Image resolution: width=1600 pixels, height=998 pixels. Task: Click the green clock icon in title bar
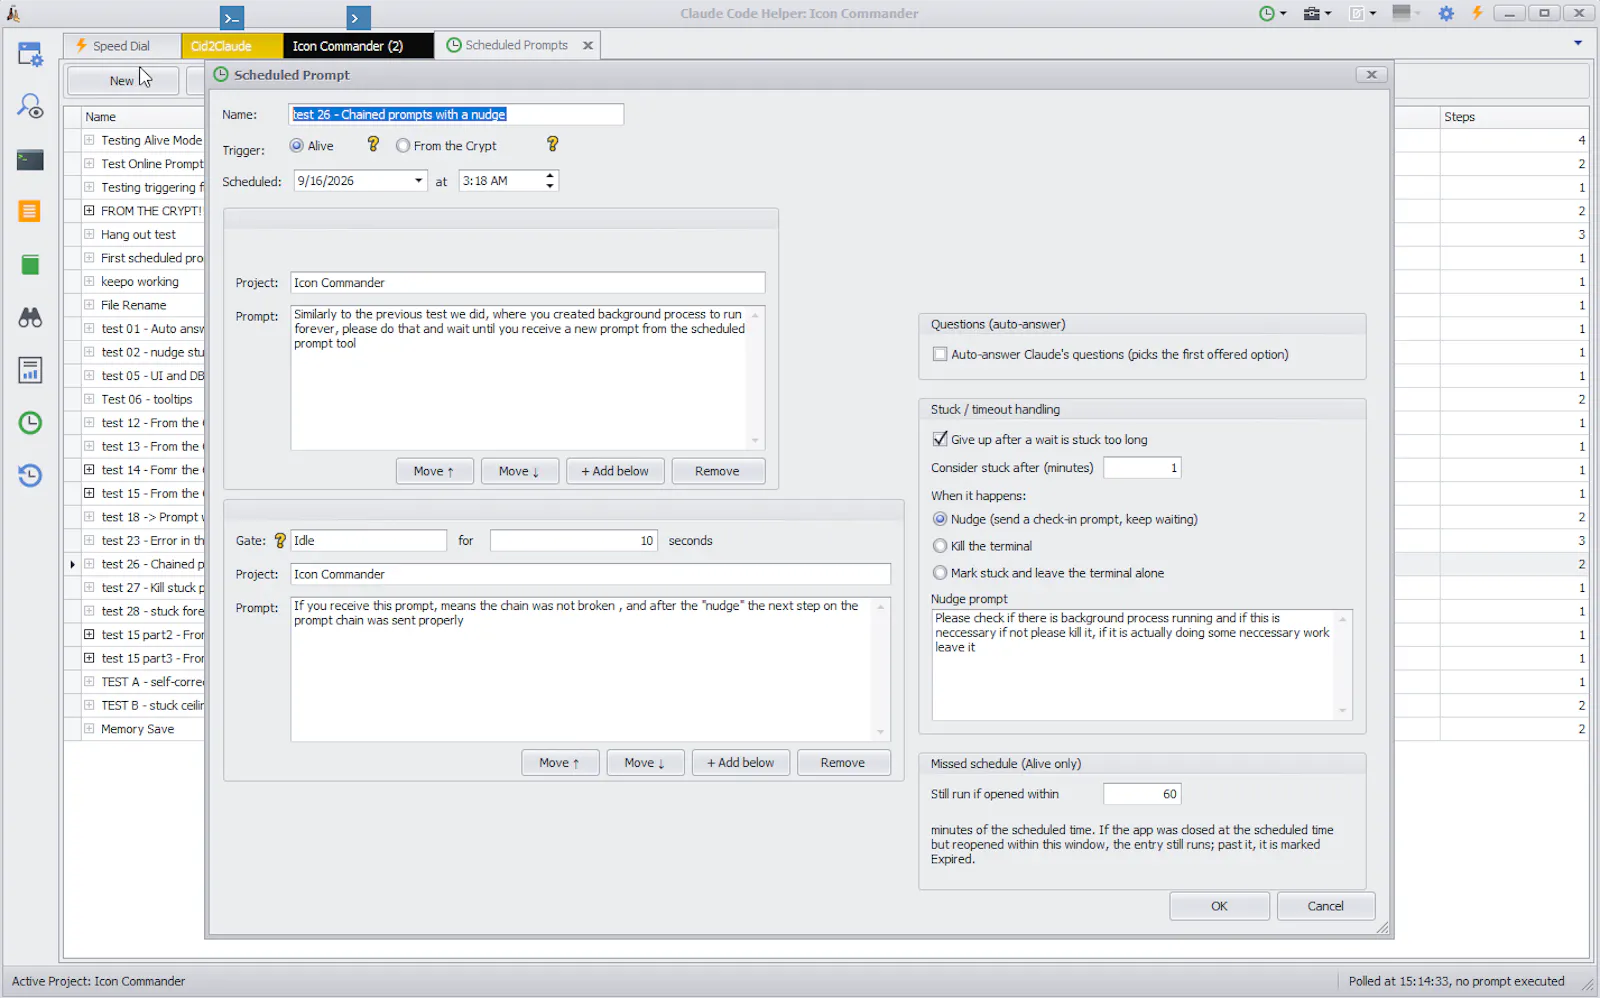point(1267,14)
